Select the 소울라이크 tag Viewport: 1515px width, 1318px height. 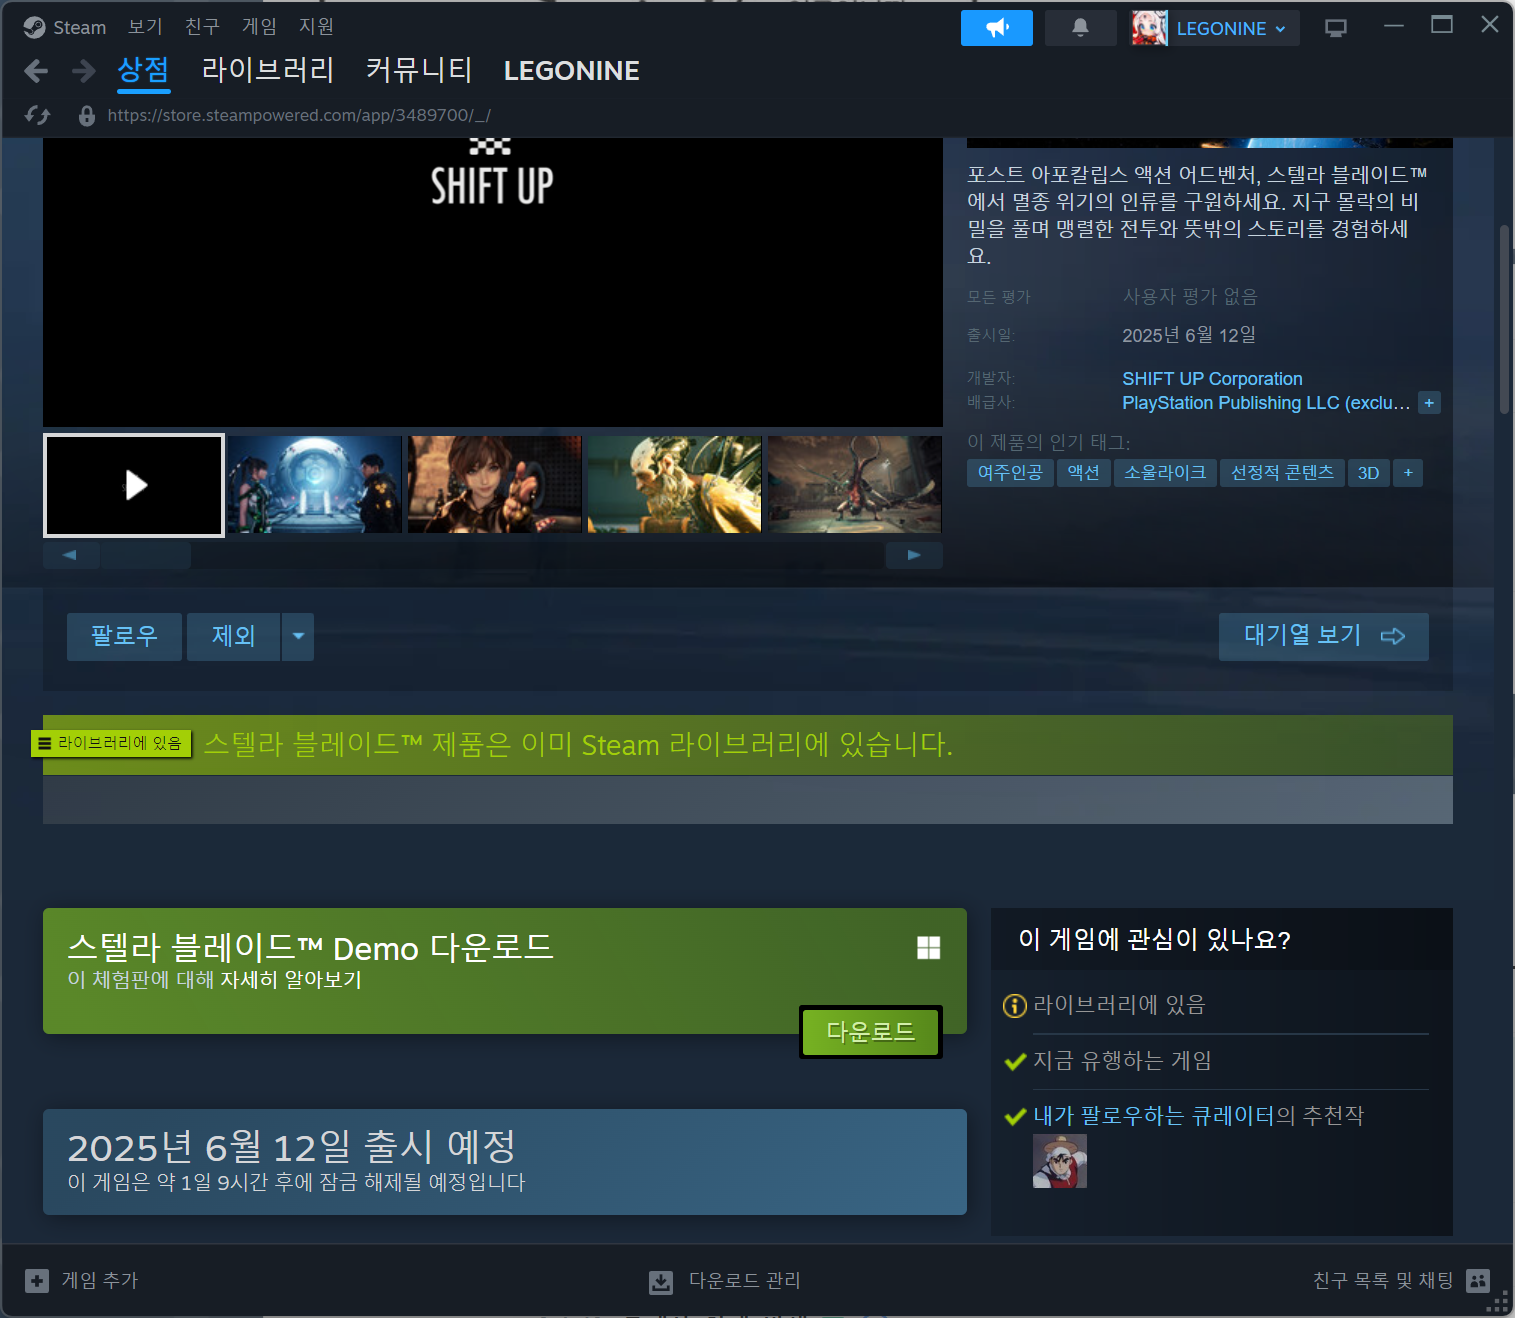pyautogui.click(x=1164, y=472)
